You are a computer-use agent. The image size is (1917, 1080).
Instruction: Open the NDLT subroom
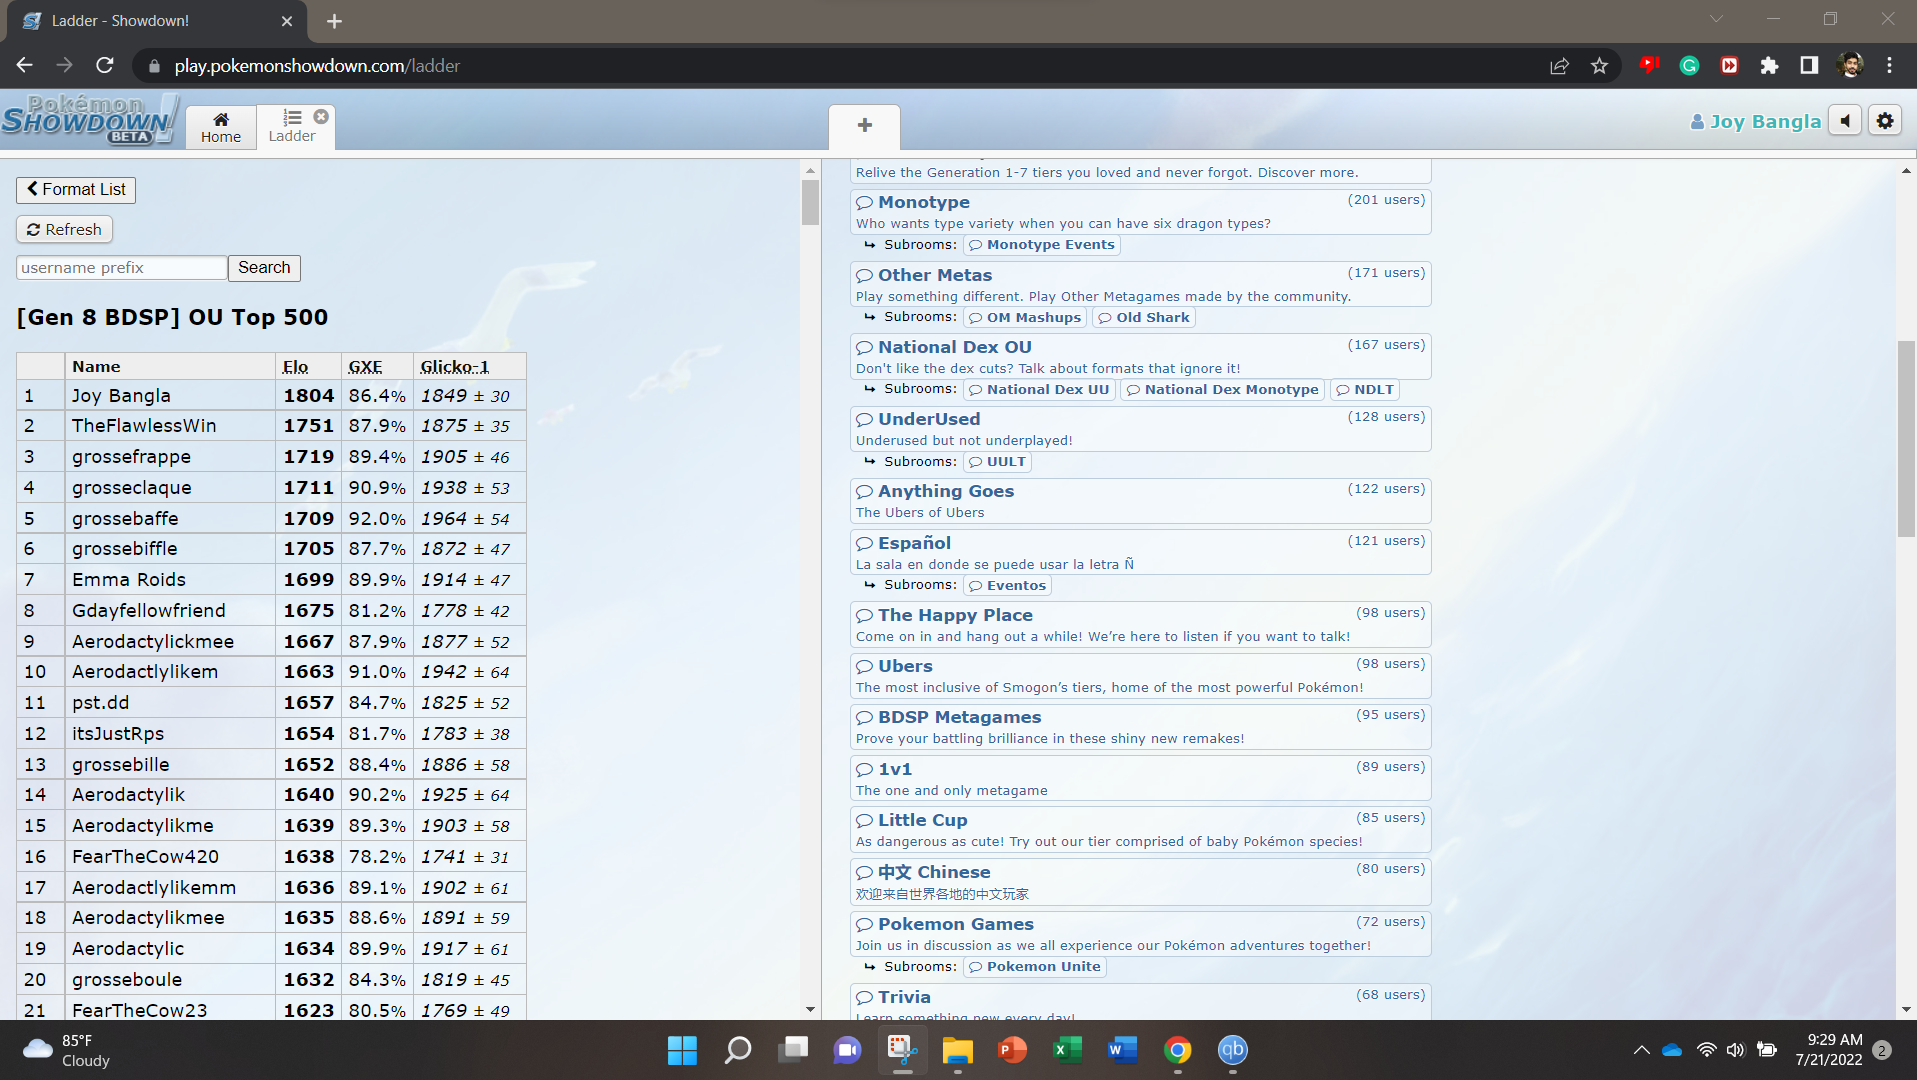(x=1364, y=390)
